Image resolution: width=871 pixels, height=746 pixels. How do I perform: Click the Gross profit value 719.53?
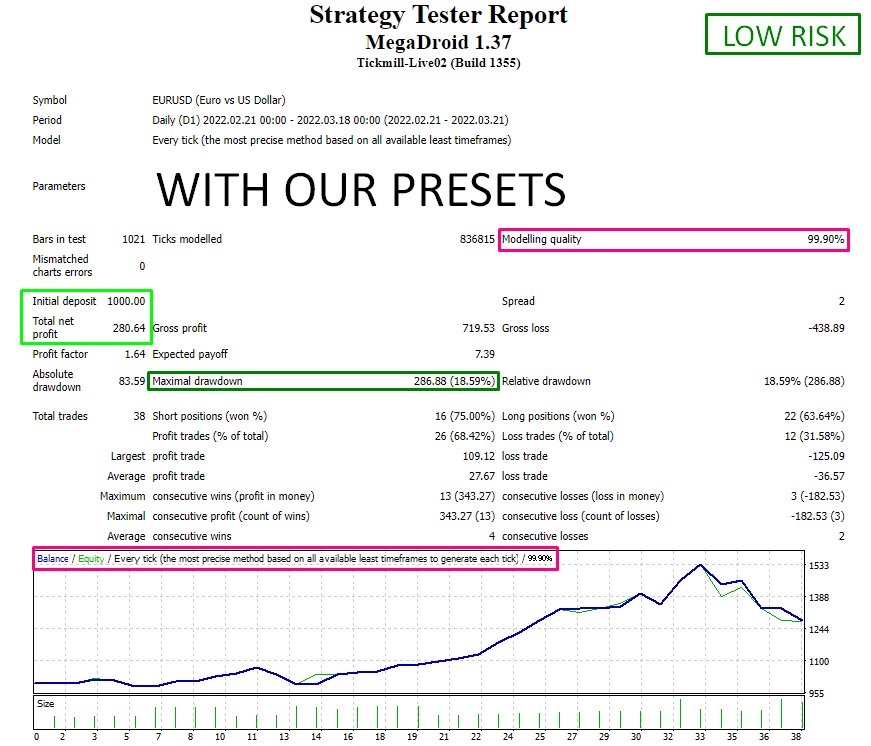coord(478,328)
